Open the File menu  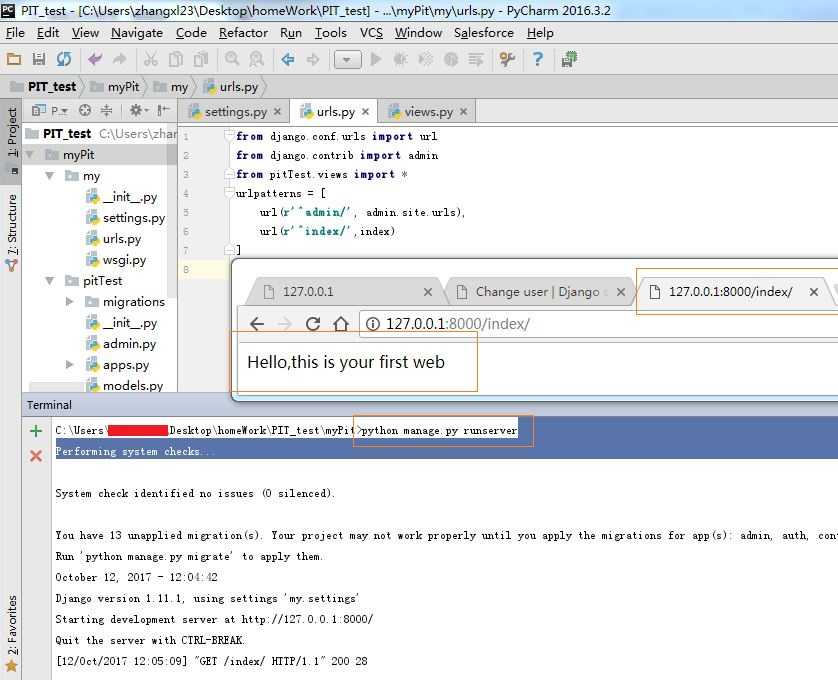click(x=15, y=33)
